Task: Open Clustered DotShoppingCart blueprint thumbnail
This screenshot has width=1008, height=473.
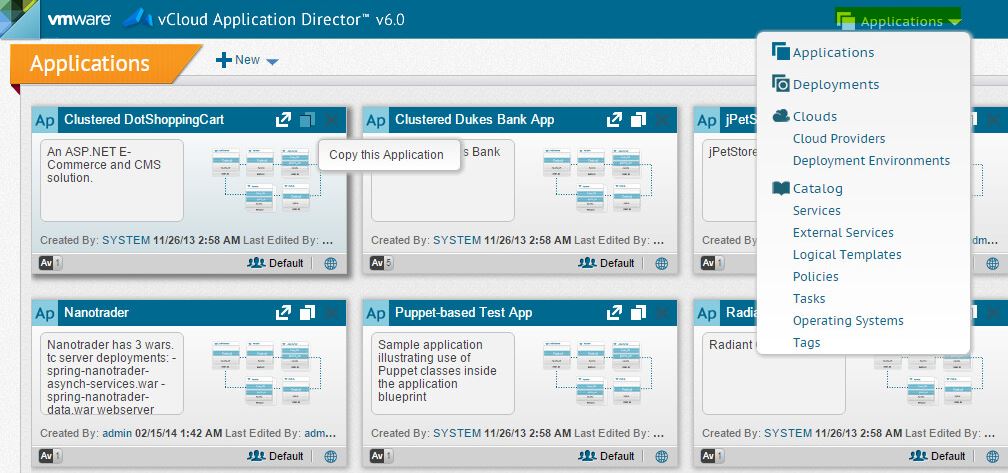Action: tap(266, 181)
